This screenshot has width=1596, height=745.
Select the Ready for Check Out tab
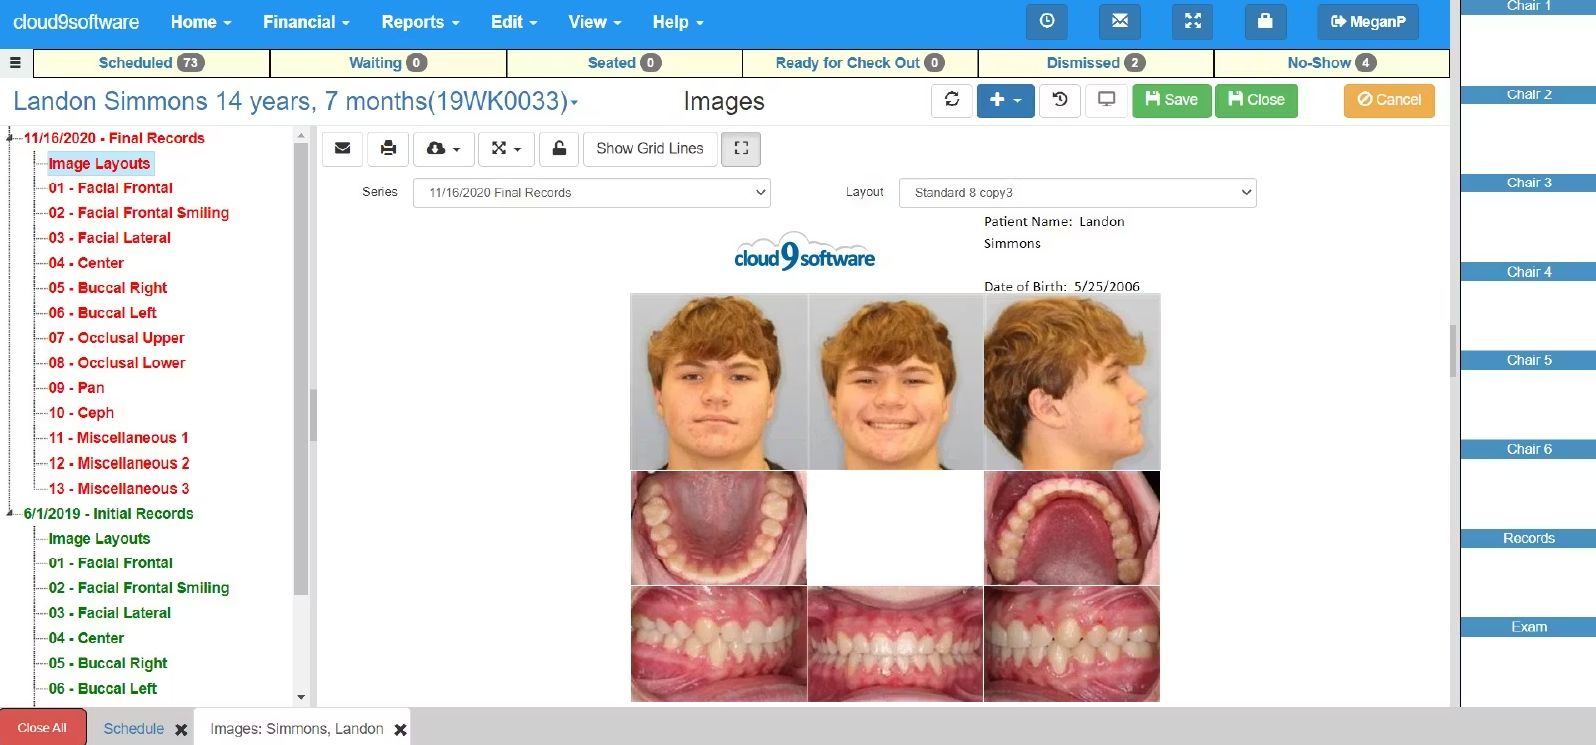coord(860,62)
